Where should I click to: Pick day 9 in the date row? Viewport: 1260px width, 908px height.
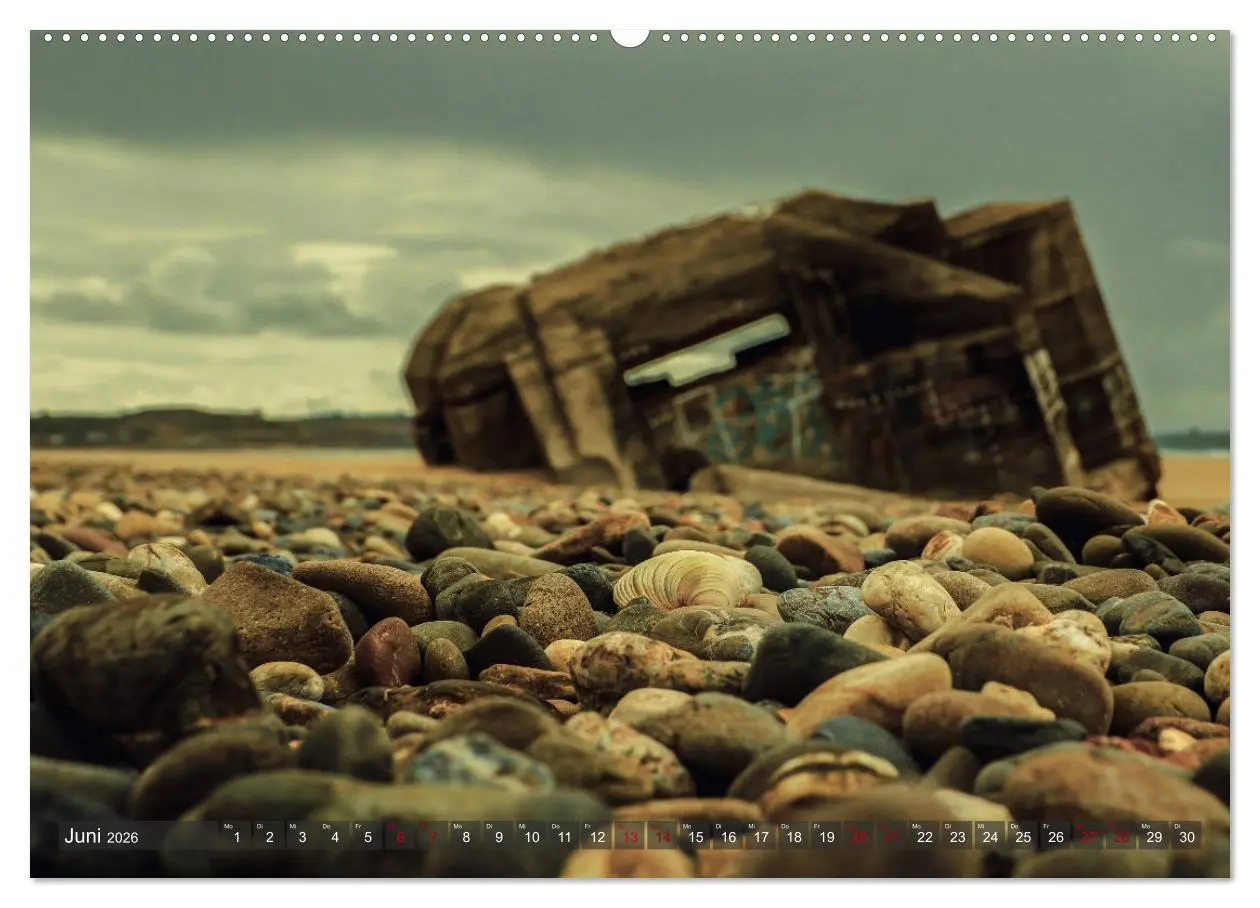pyautogui.click(x=498, y=837)
